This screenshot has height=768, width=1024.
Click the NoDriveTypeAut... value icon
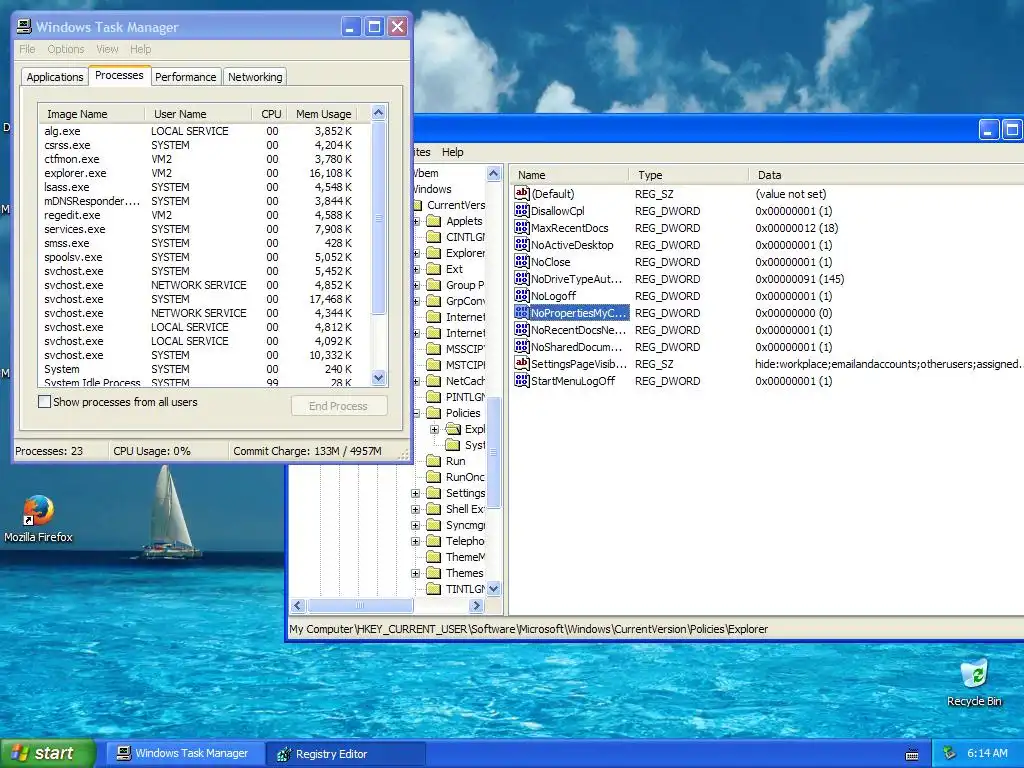click(x=521, y=278)
